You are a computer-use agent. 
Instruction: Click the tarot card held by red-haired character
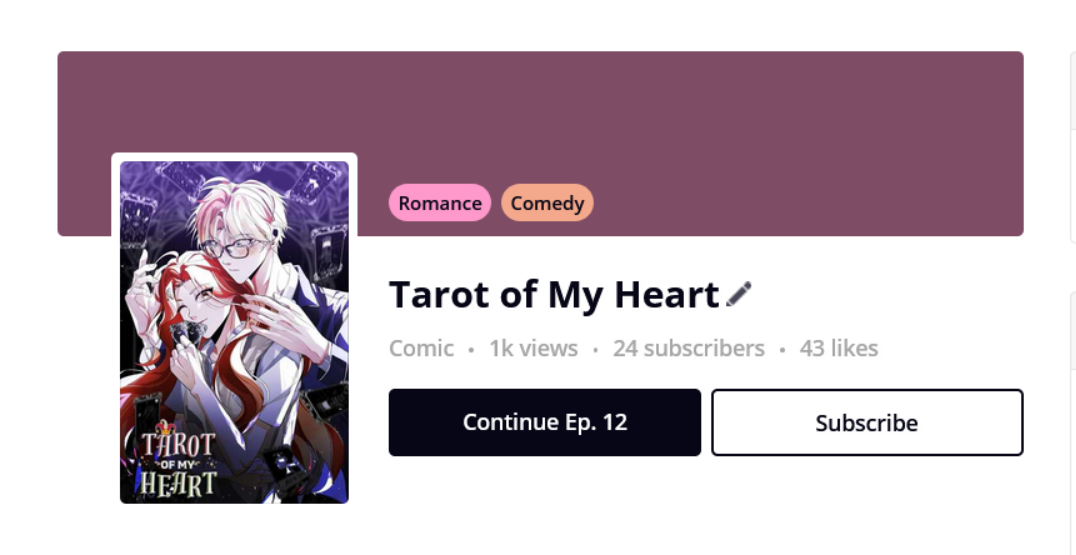click(x=184, y=334)
